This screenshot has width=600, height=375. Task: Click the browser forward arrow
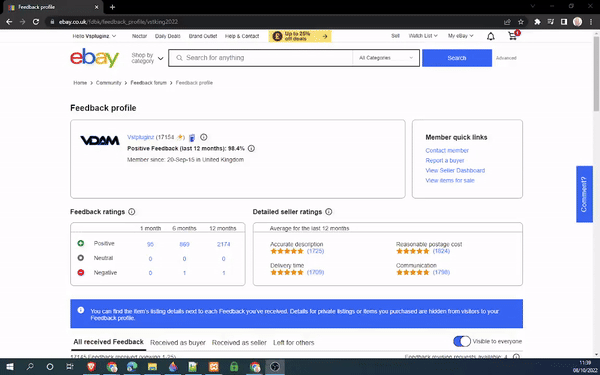click(x=23, y=22)
